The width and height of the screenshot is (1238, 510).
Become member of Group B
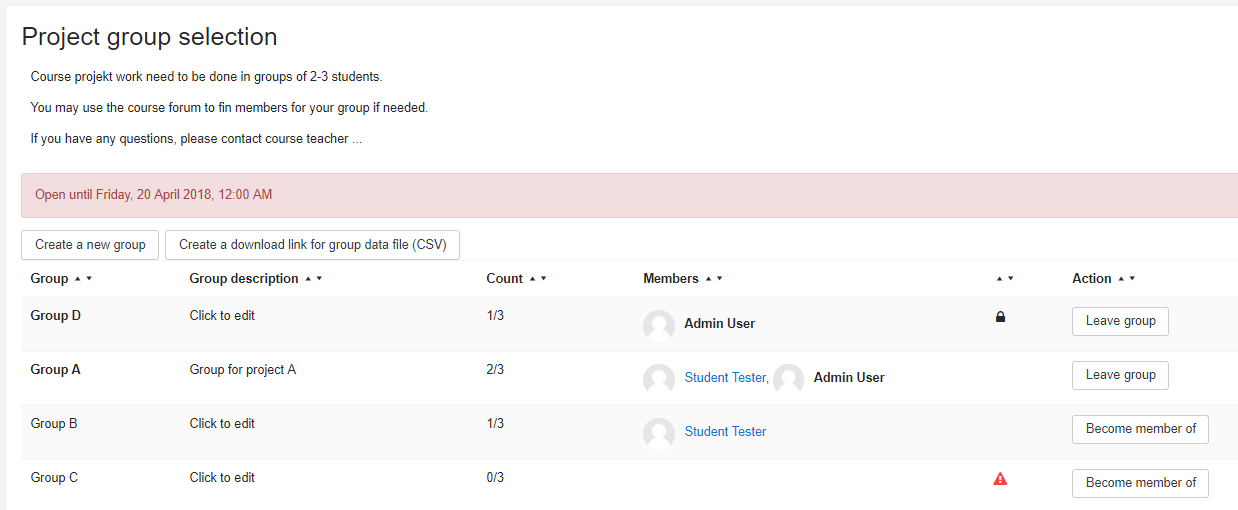1140,429
